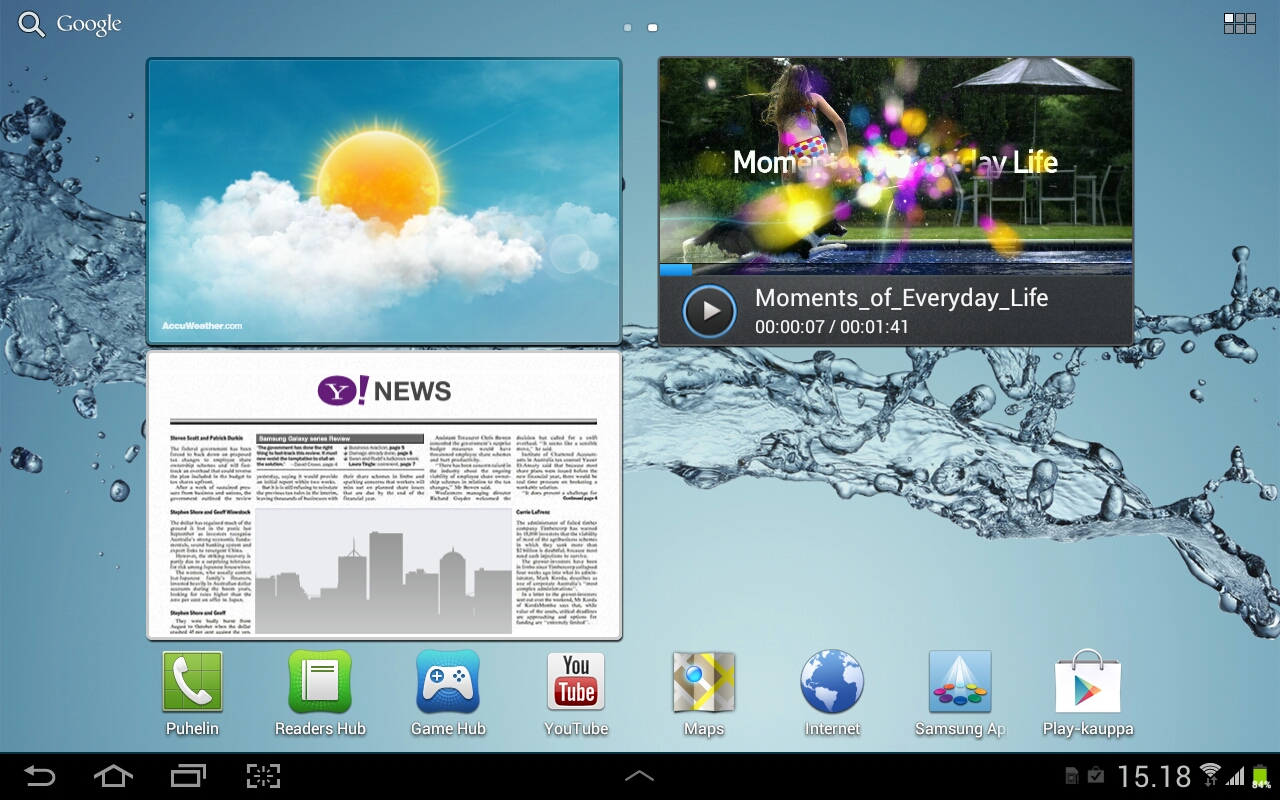The height and width of the screenshot is (800, 1280).
Task: Open clock 15.18 in status bar
Action: tap(1154, 776)
